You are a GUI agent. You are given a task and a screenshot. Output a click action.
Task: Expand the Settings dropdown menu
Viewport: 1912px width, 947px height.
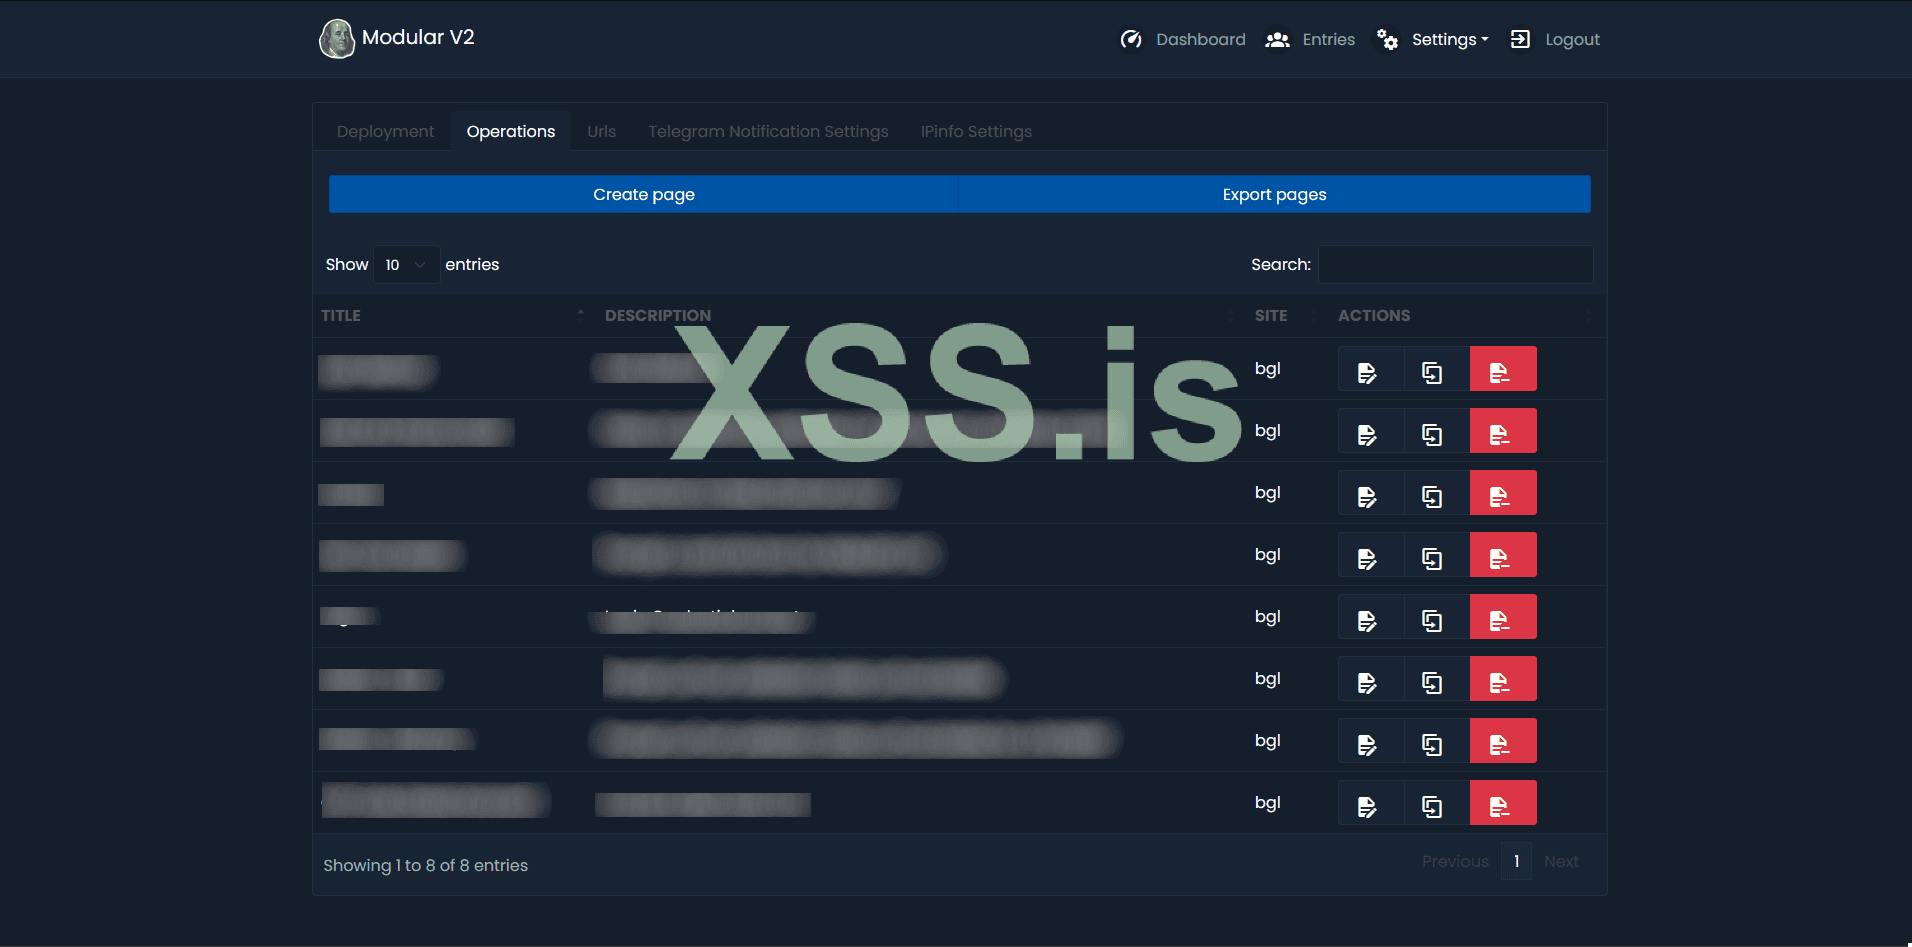click(x=1433, y=39)
